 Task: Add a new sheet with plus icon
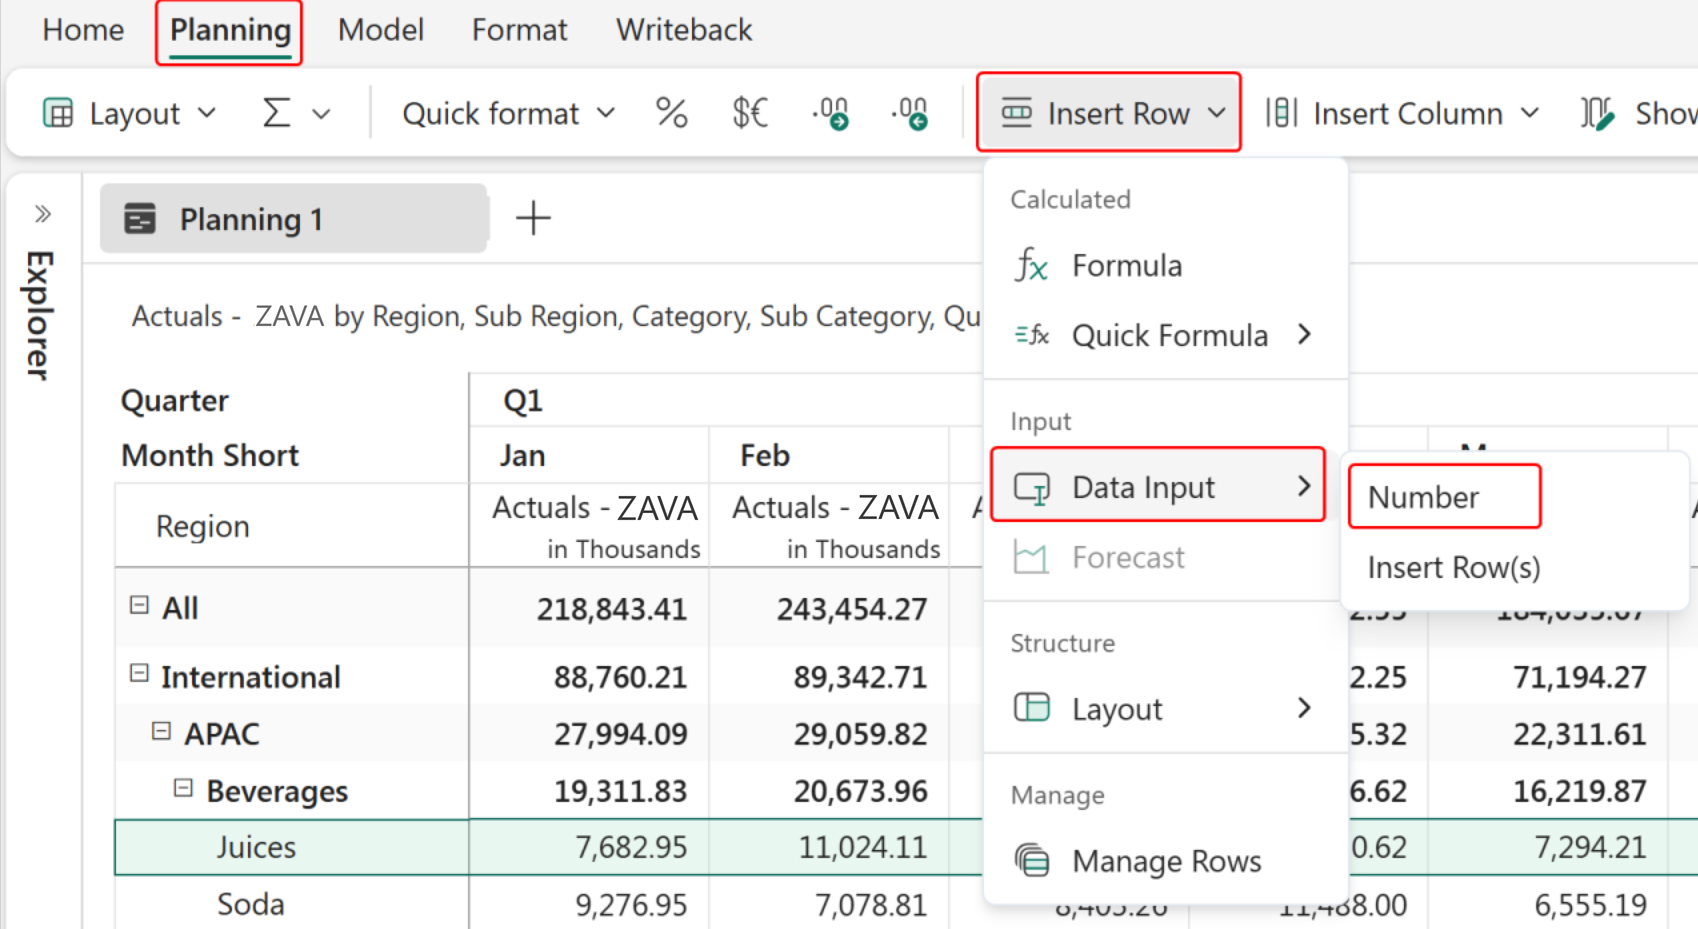coord(533,218)
